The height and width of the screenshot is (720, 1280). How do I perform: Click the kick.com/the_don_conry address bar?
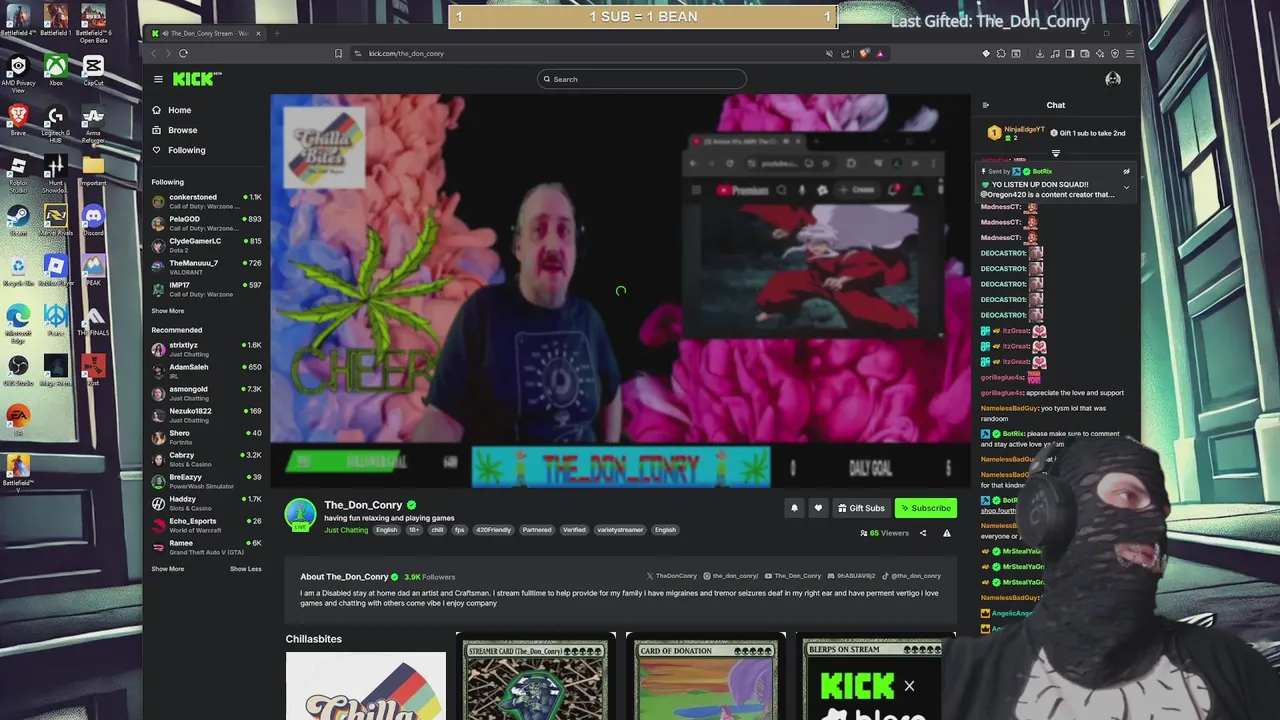click(406, 53)
